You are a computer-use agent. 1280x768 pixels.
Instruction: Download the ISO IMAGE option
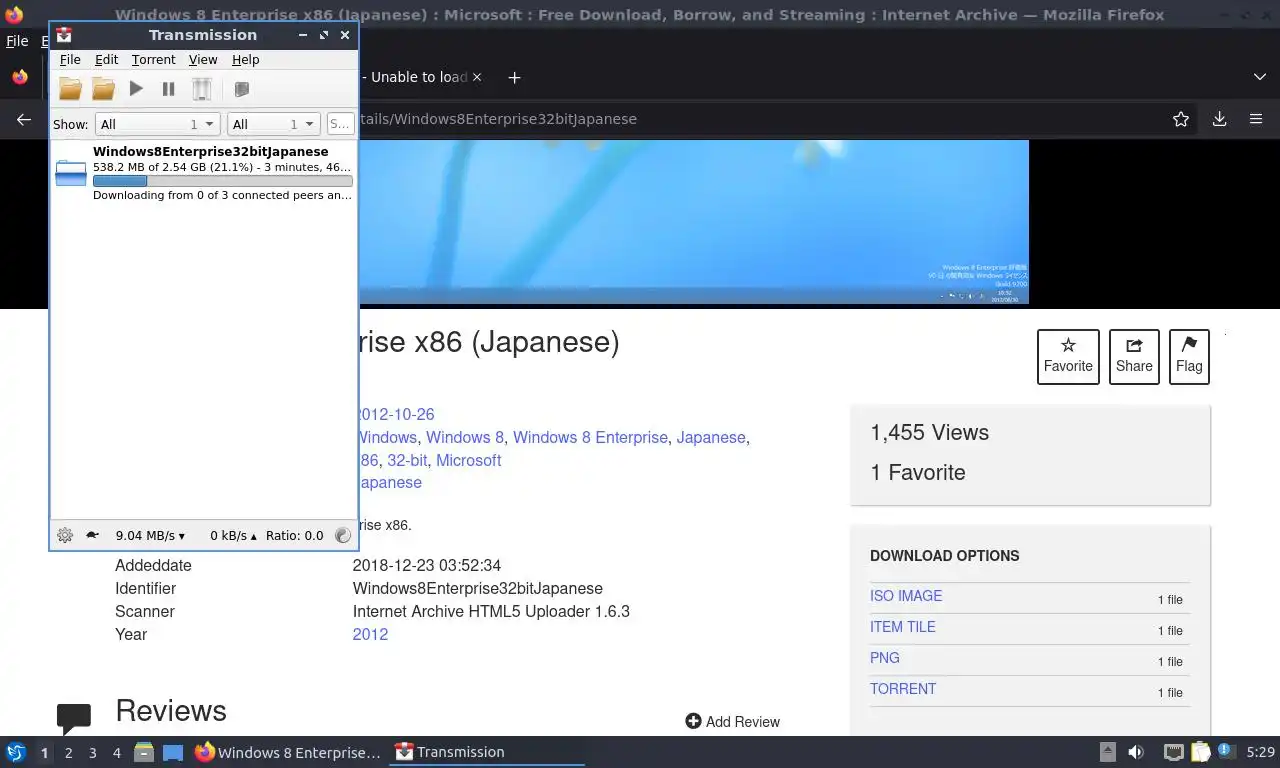906,596
